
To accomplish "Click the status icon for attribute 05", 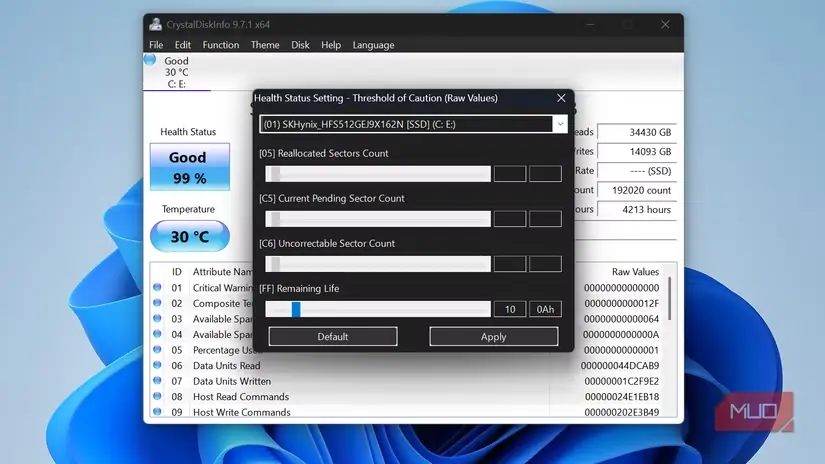I will pyautogui.click(x=157, y=349).
